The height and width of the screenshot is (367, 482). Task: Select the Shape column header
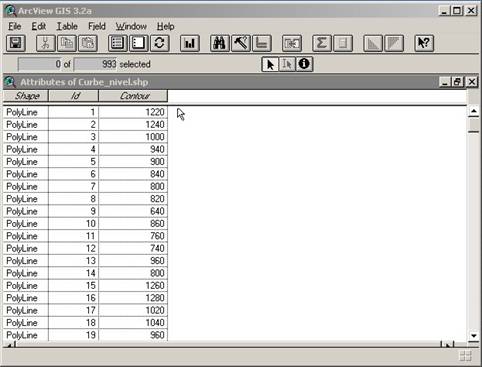[x=26, y=96]
